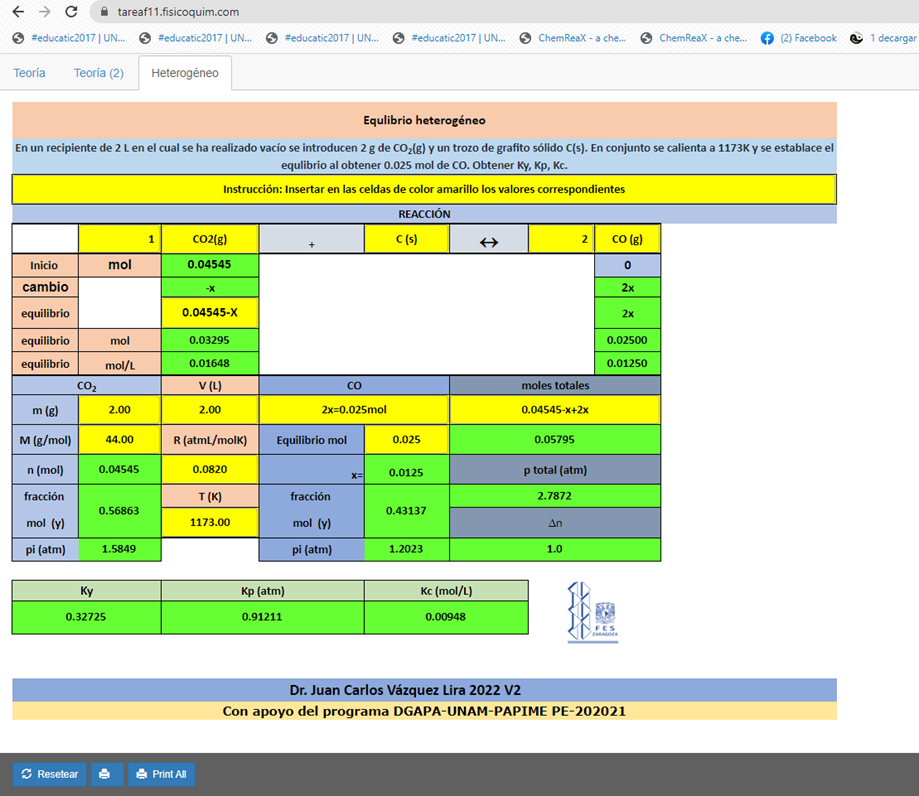Click the yellow CO2 coefficient cell '1'
919x796 pixels.
(x=120, y=239)
